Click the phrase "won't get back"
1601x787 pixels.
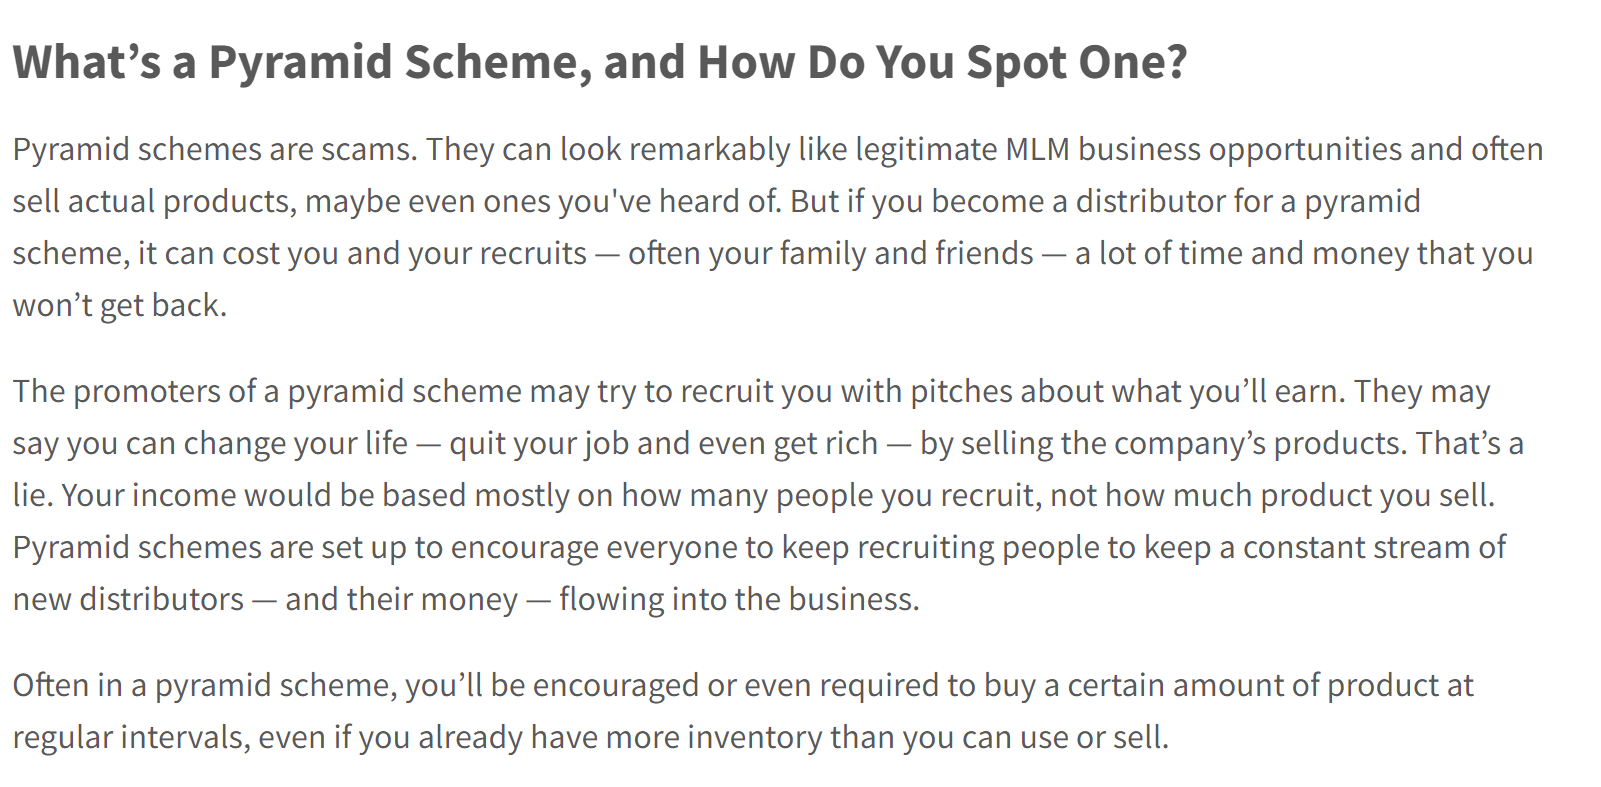coord(117,305)
